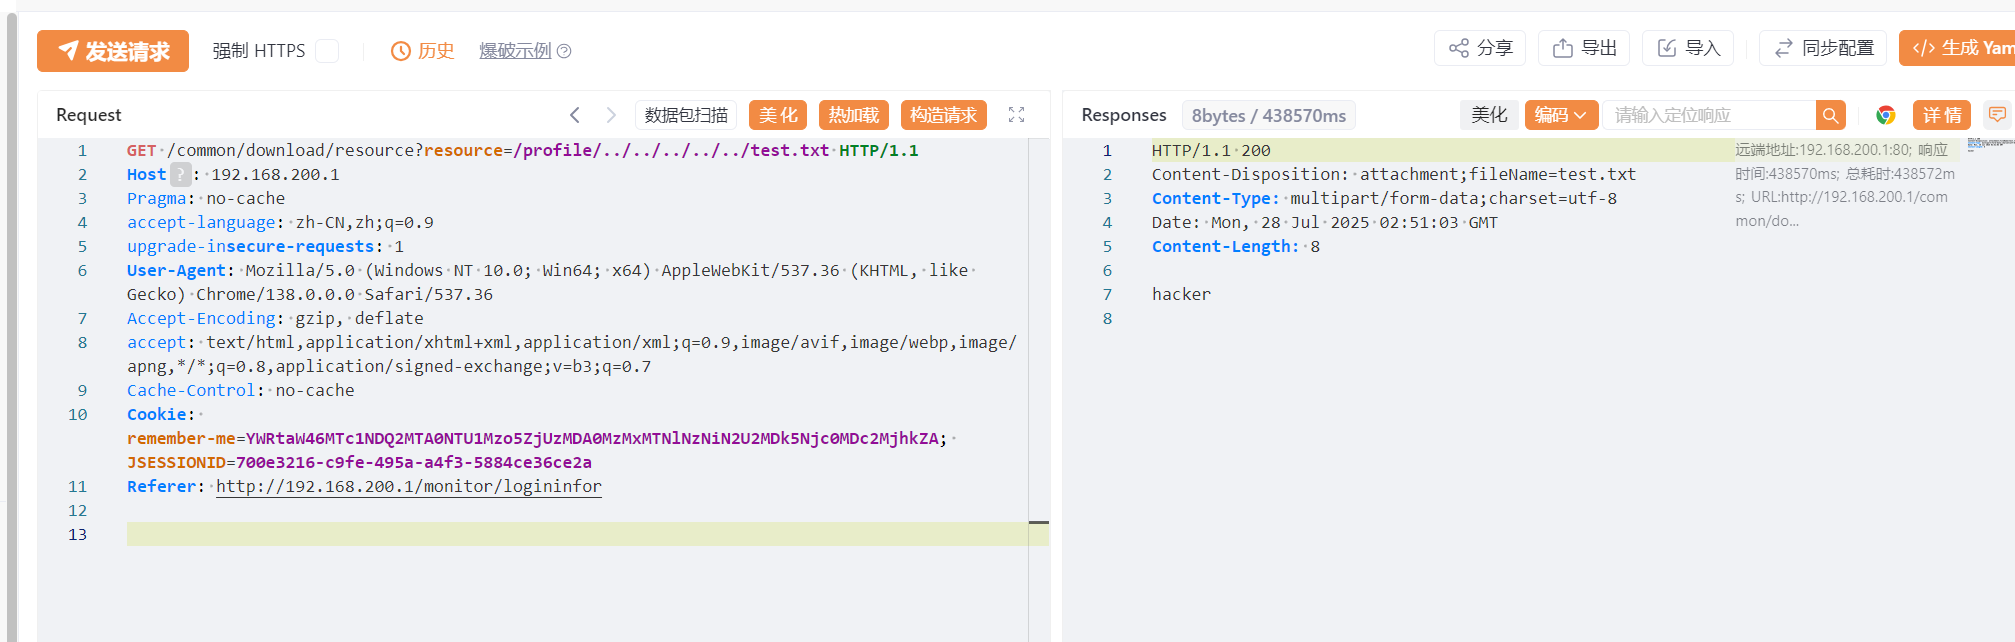This screenshot has height=642, width=2015.
Task: Go to the previous request with left chevron
Action: click(575, 115)
